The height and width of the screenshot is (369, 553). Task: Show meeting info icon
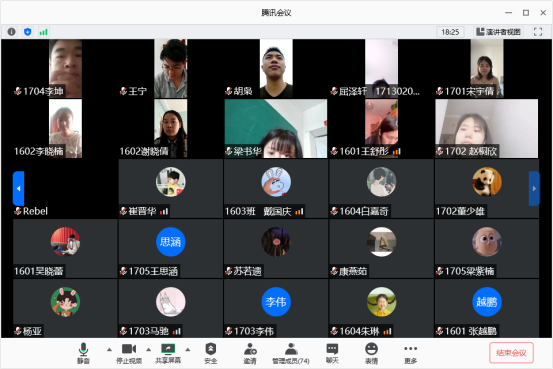pos(12,32)
